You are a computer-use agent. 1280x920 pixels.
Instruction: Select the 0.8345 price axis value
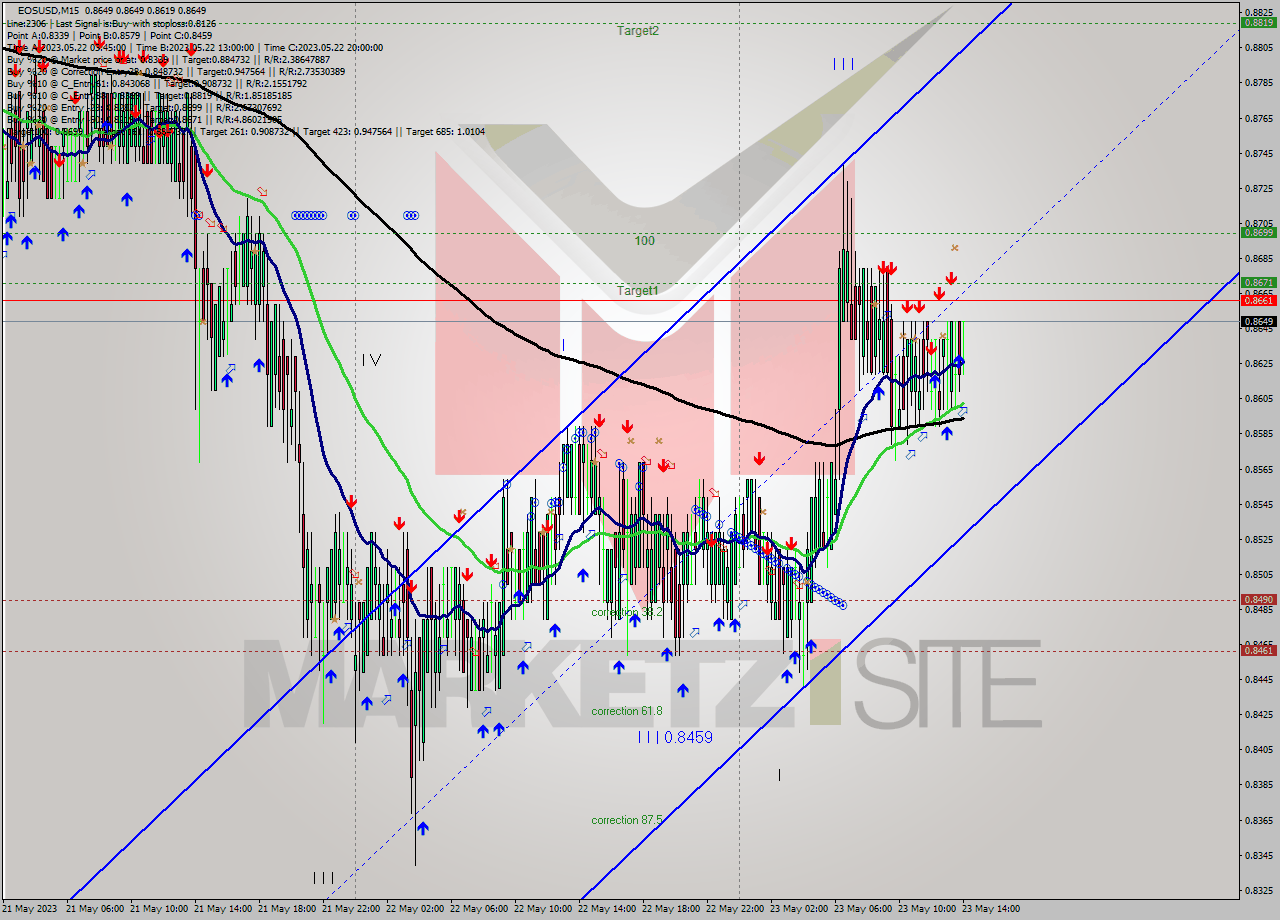point(1257,854)
